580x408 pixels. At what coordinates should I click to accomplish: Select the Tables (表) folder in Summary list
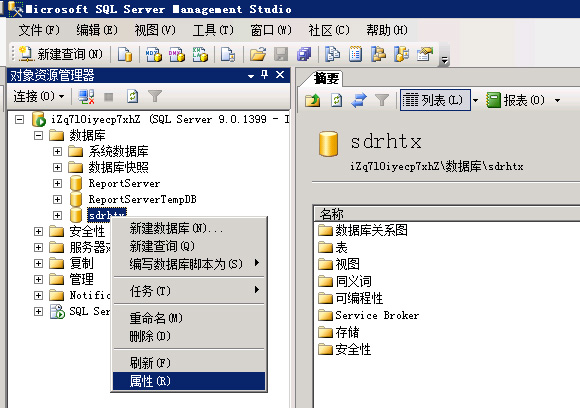pyautogui.click(x=333, y=247)
